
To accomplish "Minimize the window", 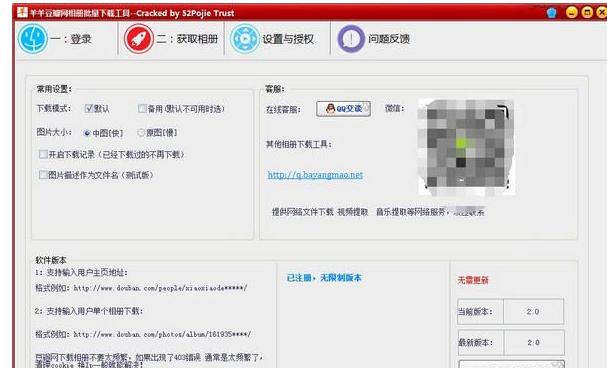I will click(572, 12).
